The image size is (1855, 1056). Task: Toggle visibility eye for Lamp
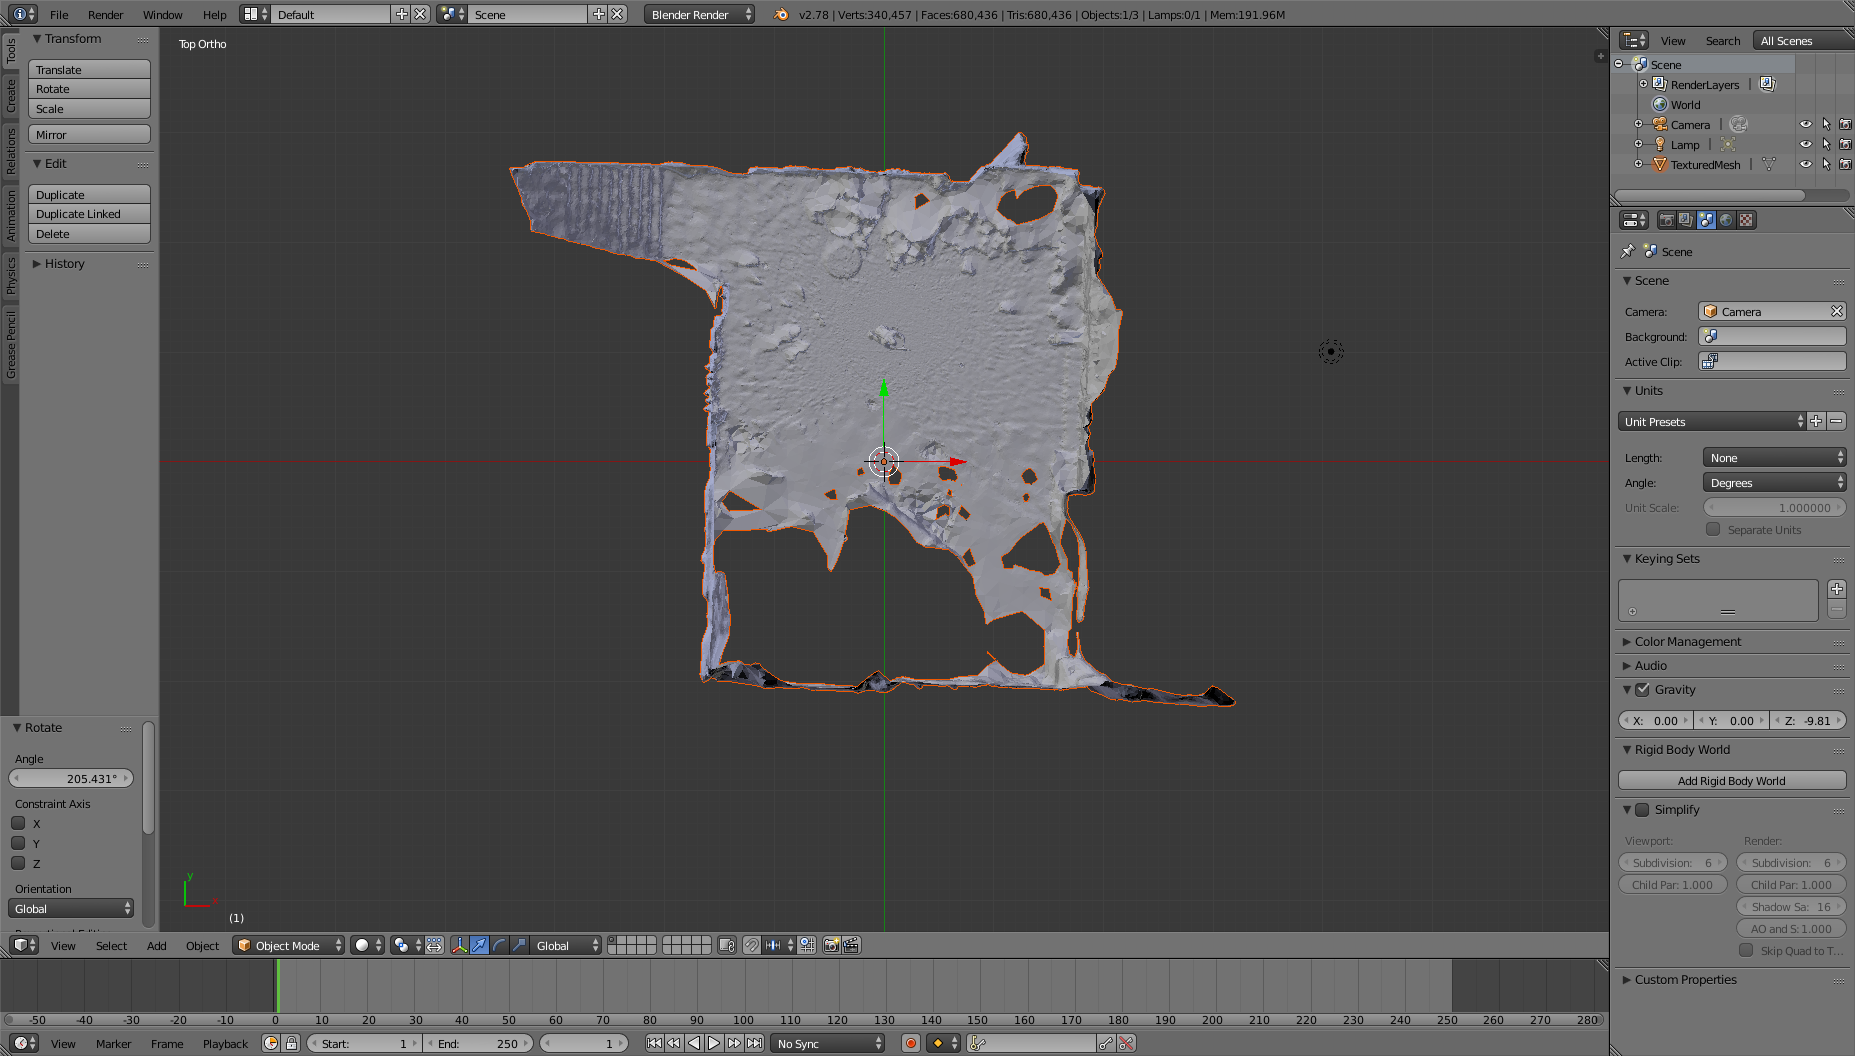click(x=1806, y=144)
